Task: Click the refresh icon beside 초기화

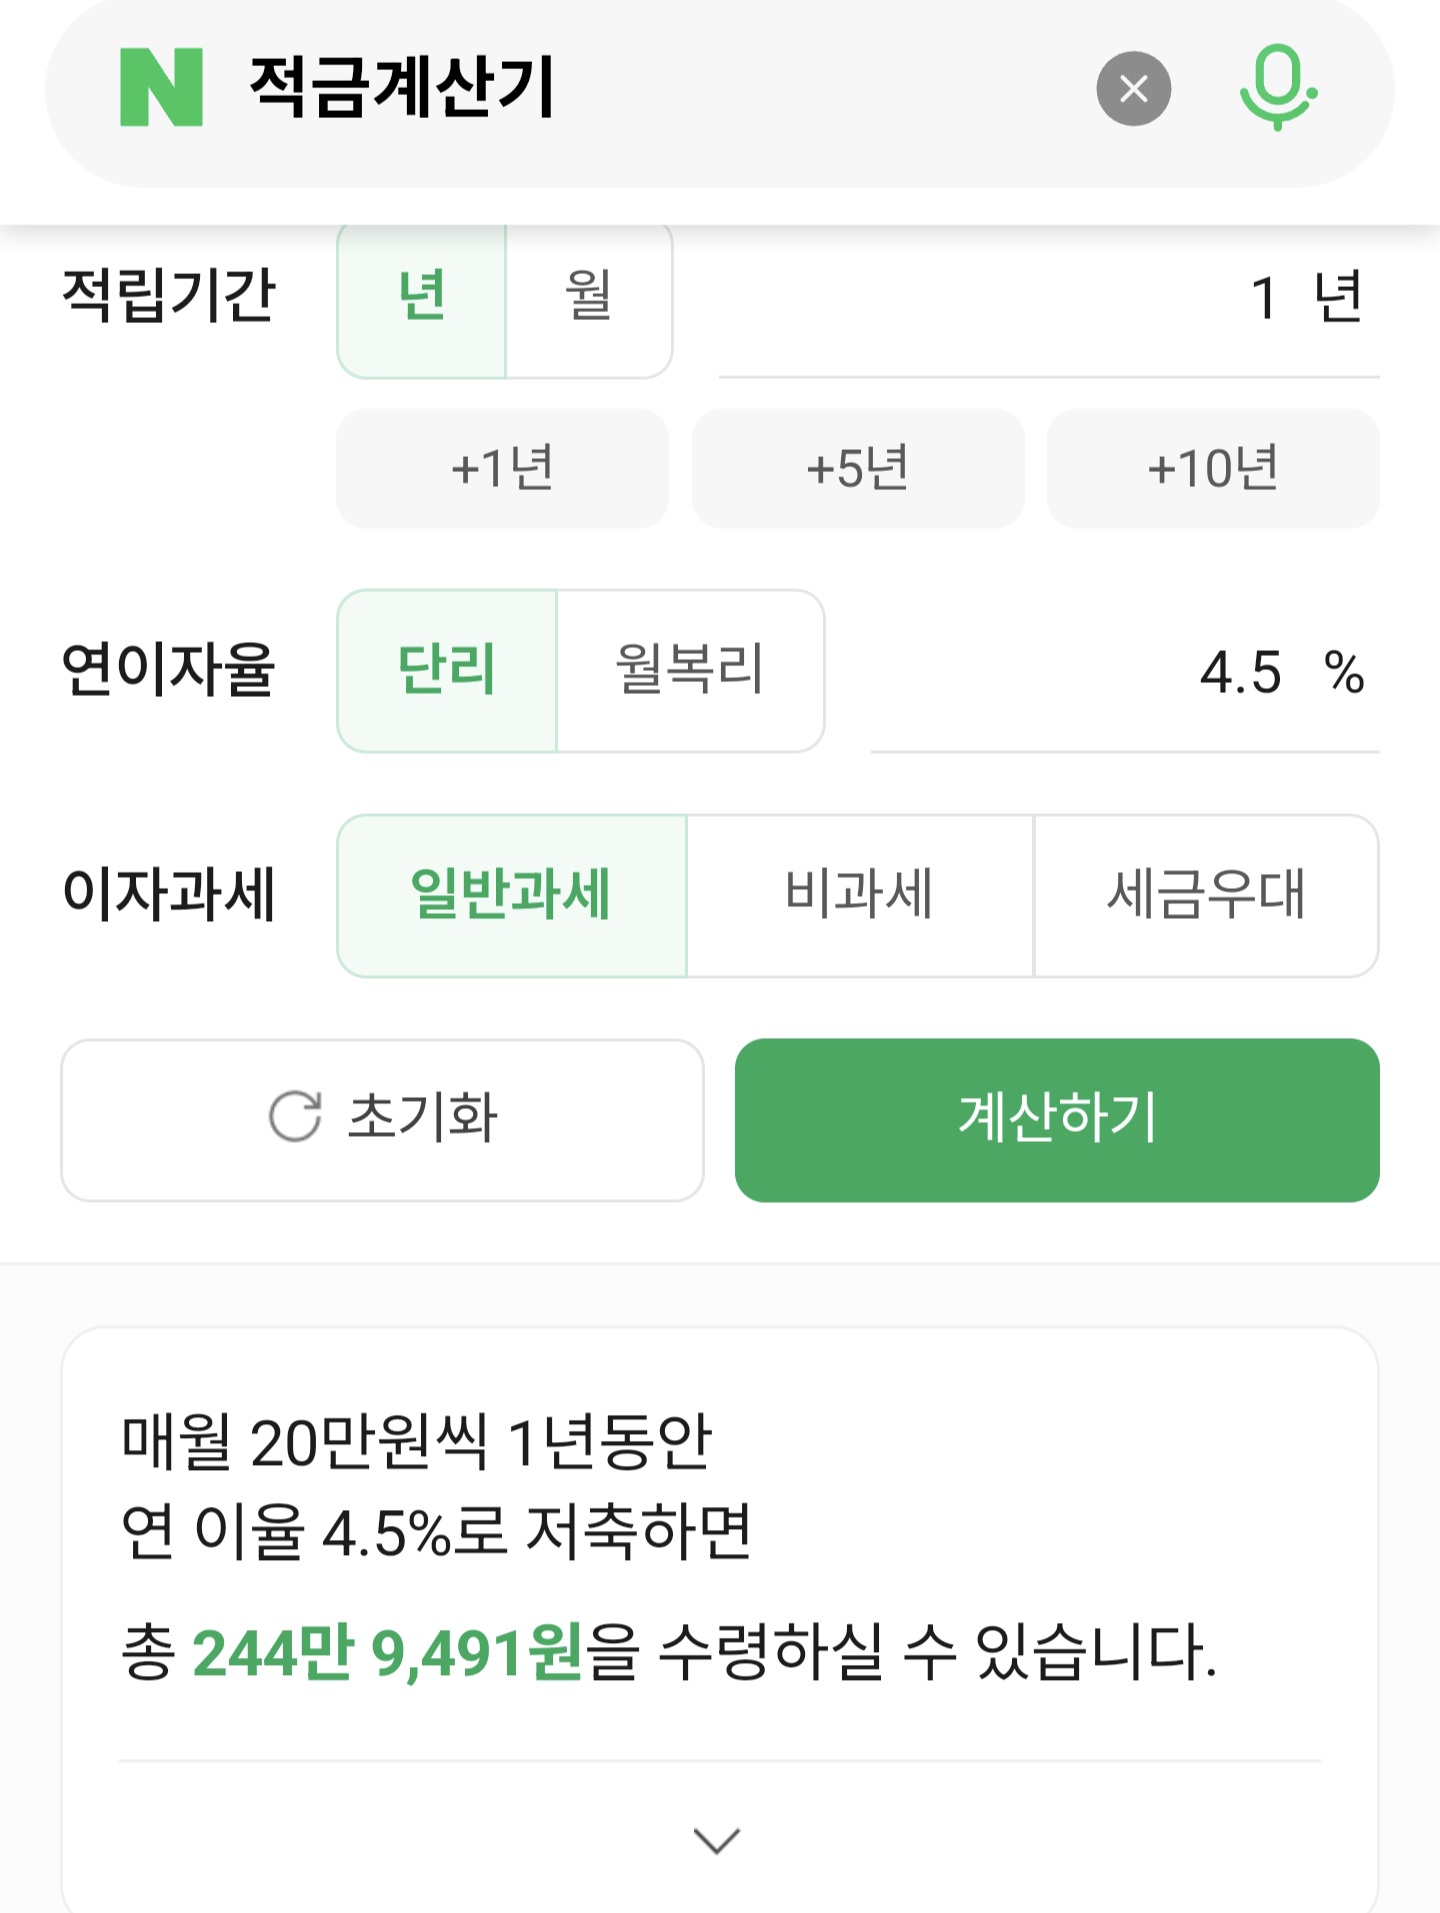Action: coord(295,1117)
